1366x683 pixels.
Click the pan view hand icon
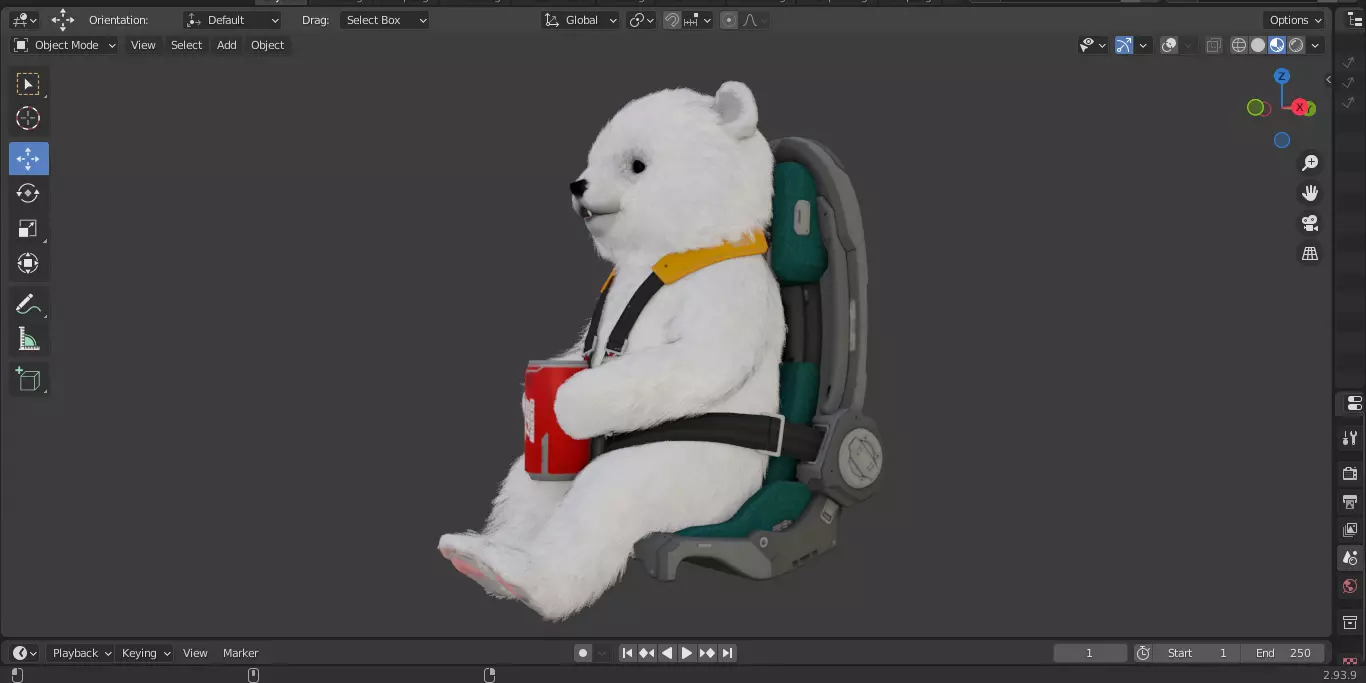click(x=1310, y=193)
